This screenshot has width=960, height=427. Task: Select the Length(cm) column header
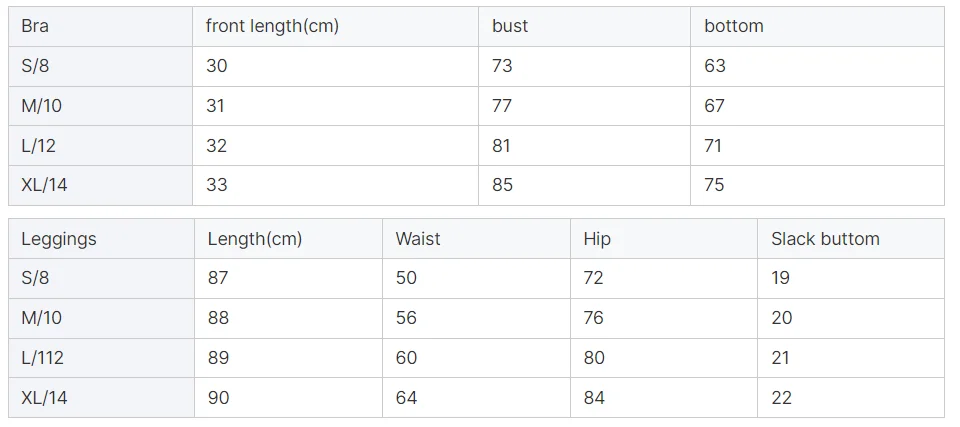click(x=254, y=239)
